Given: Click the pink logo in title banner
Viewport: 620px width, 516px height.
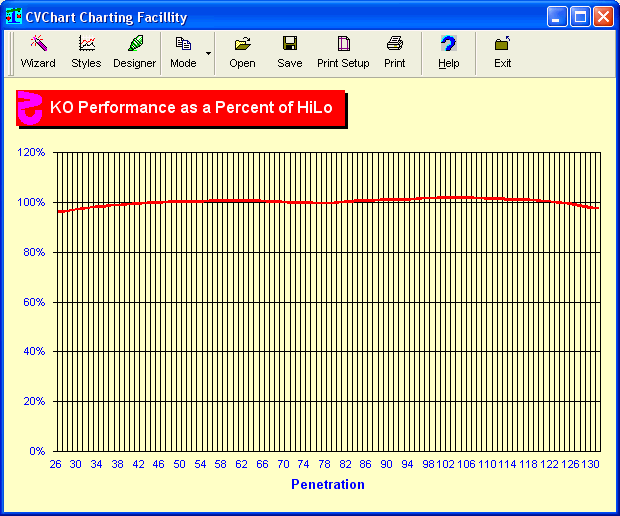Looking at the screenshot, I should 31,108.
